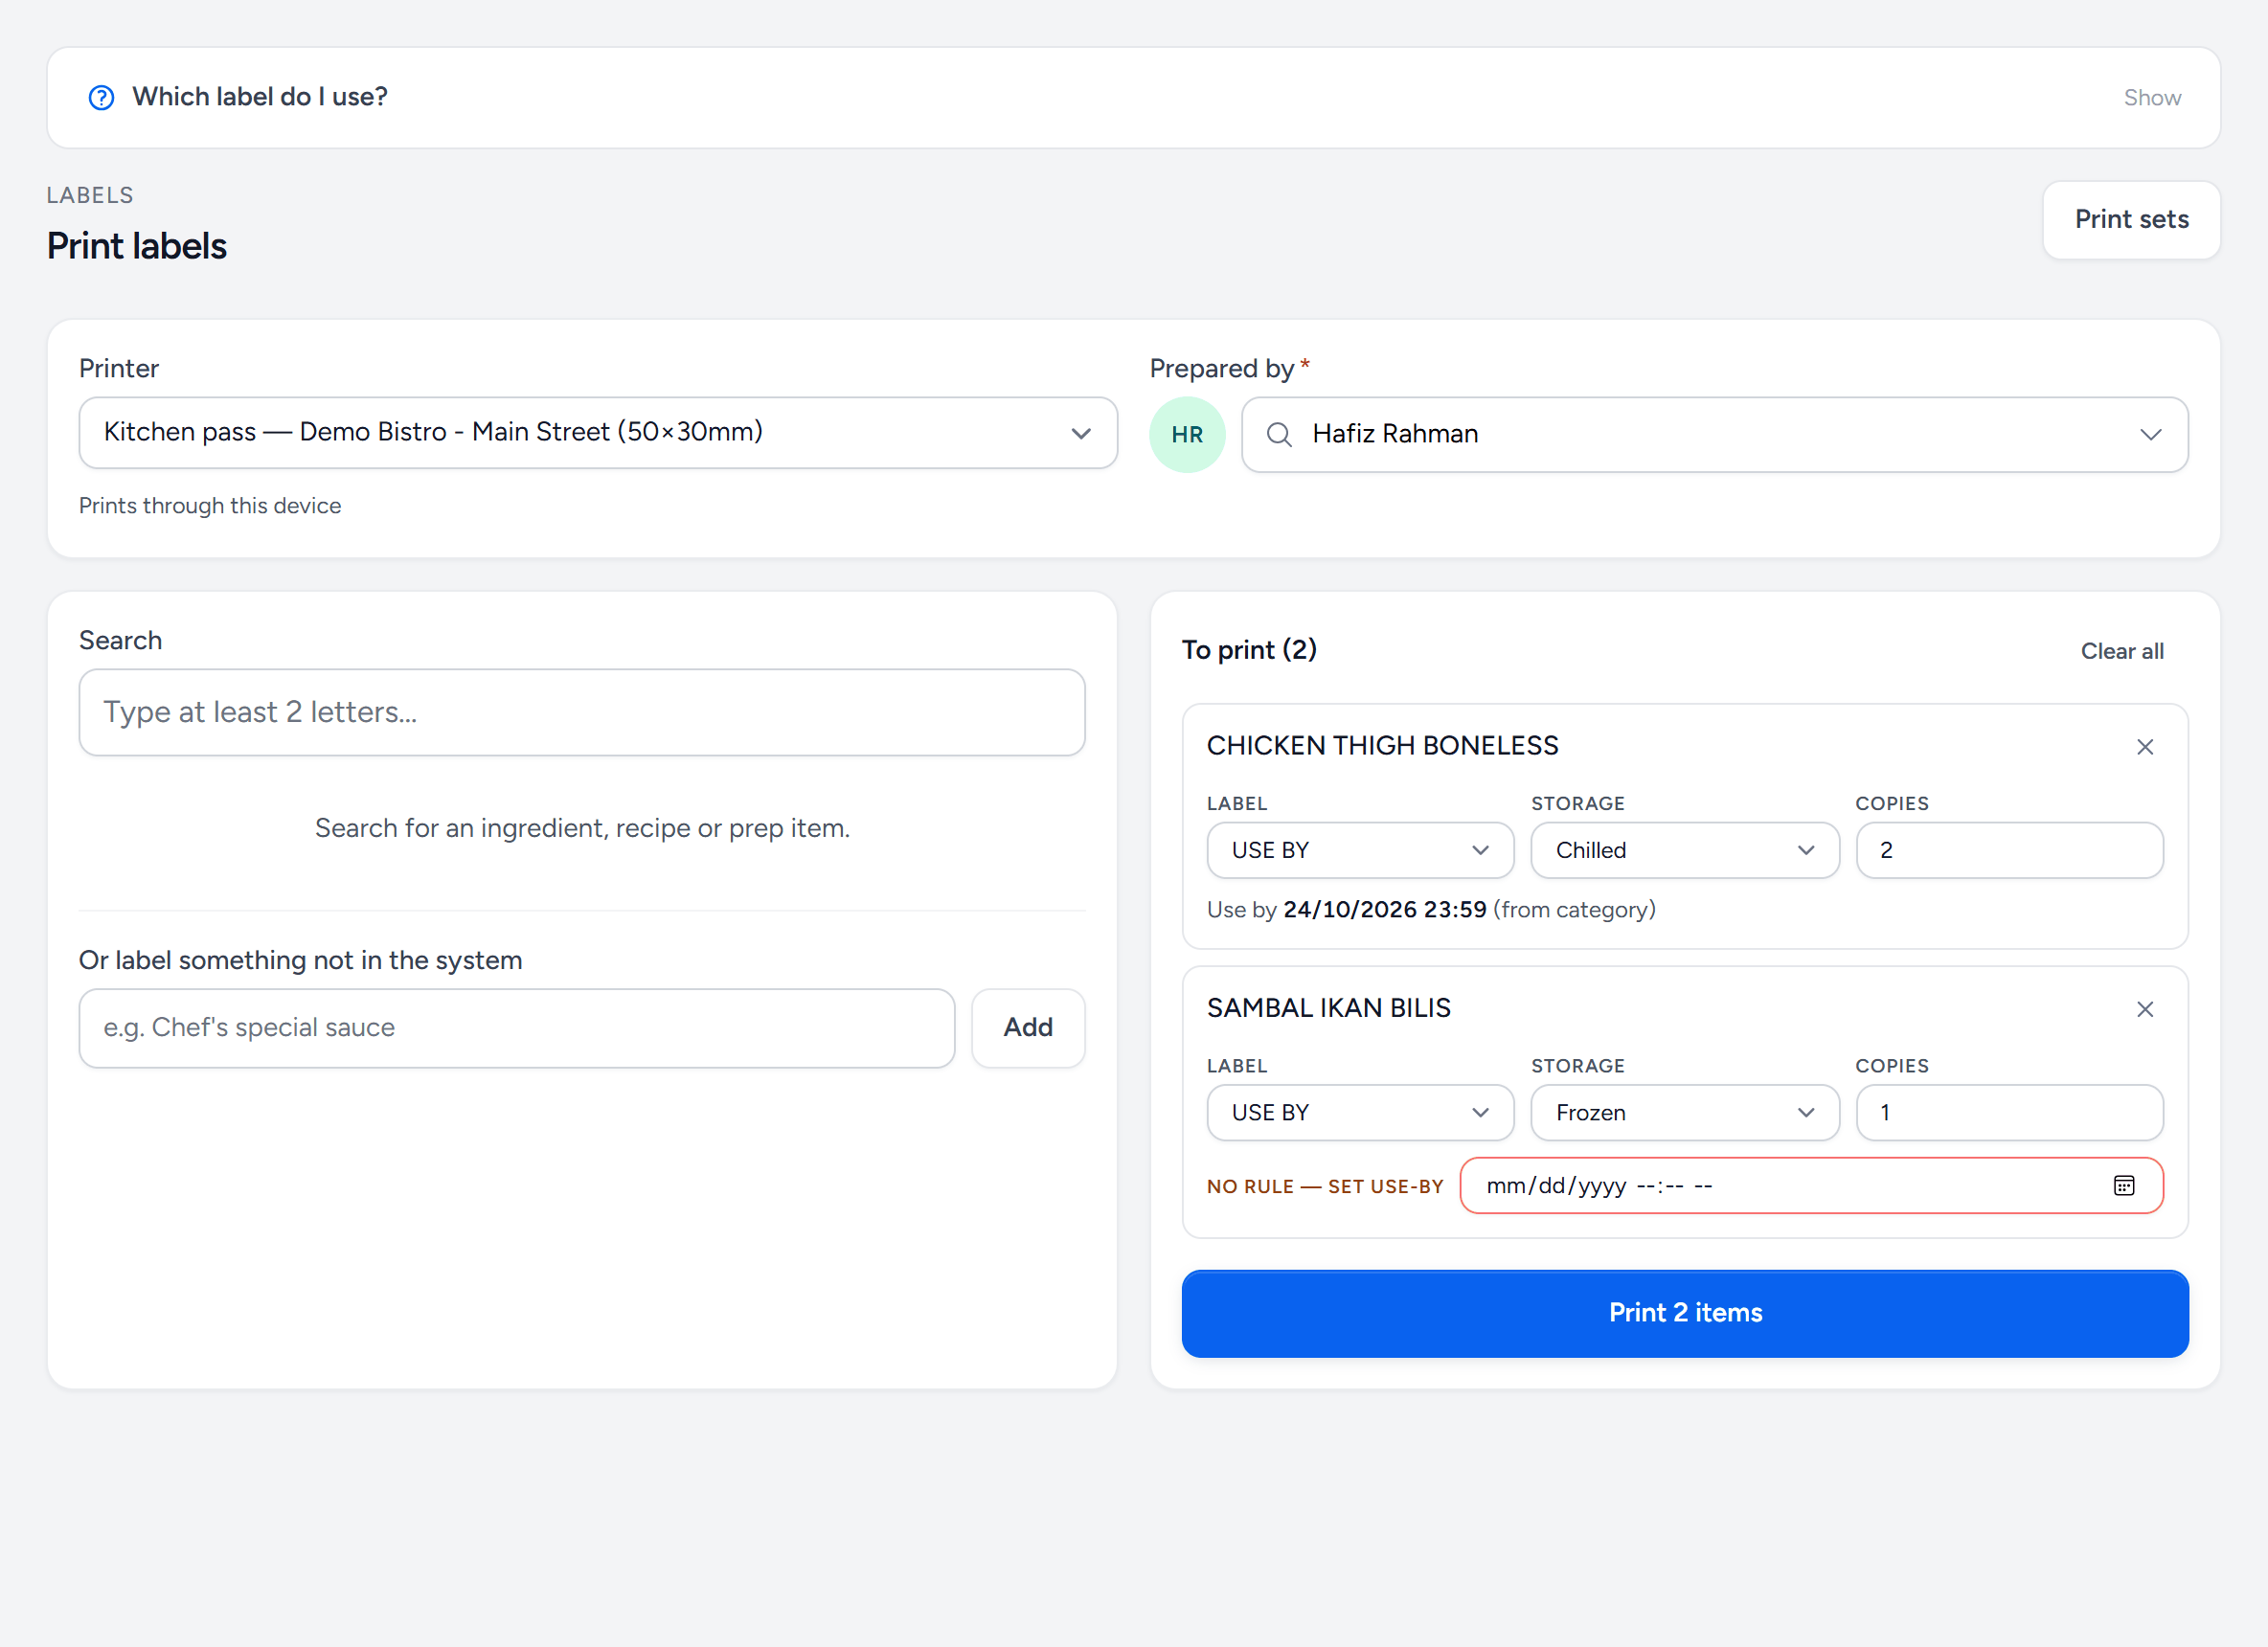Click the 'Which label do I use?' heading
Image resolution: width=2268 pixels, height=1647 pixels.
[260, 97]
